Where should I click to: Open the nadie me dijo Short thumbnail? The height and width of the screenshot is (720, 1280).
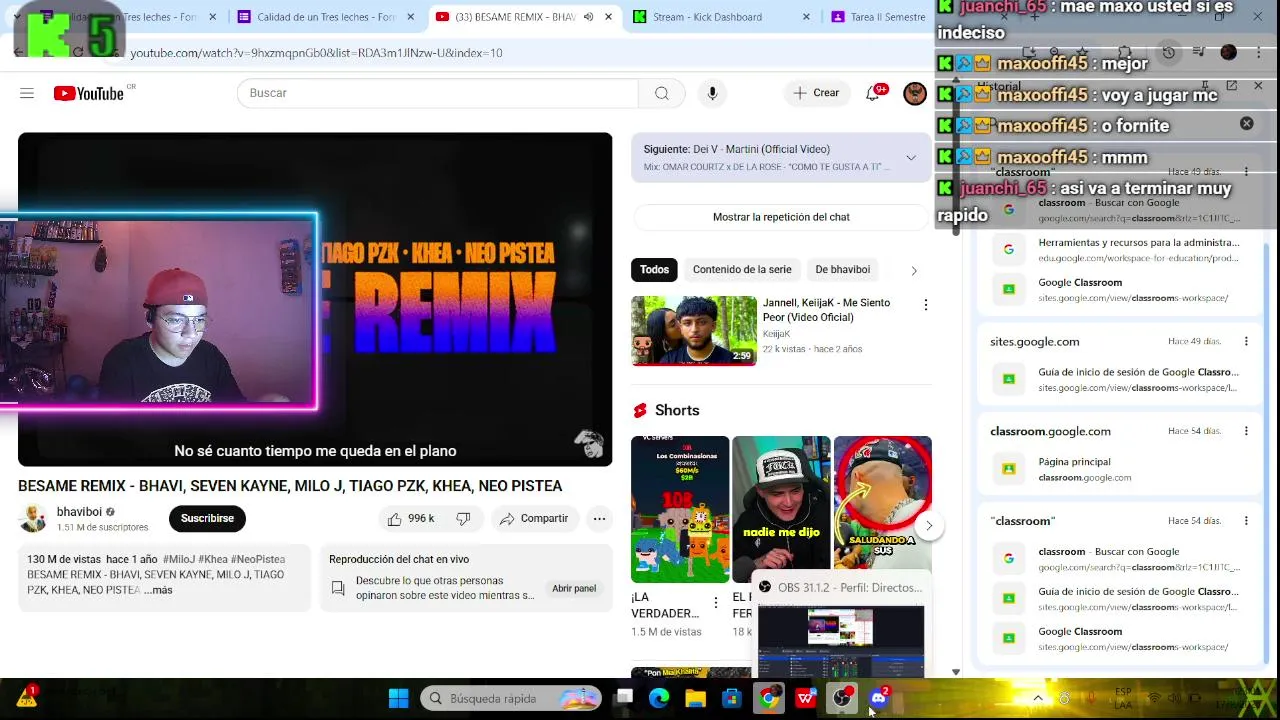[781, 509]
